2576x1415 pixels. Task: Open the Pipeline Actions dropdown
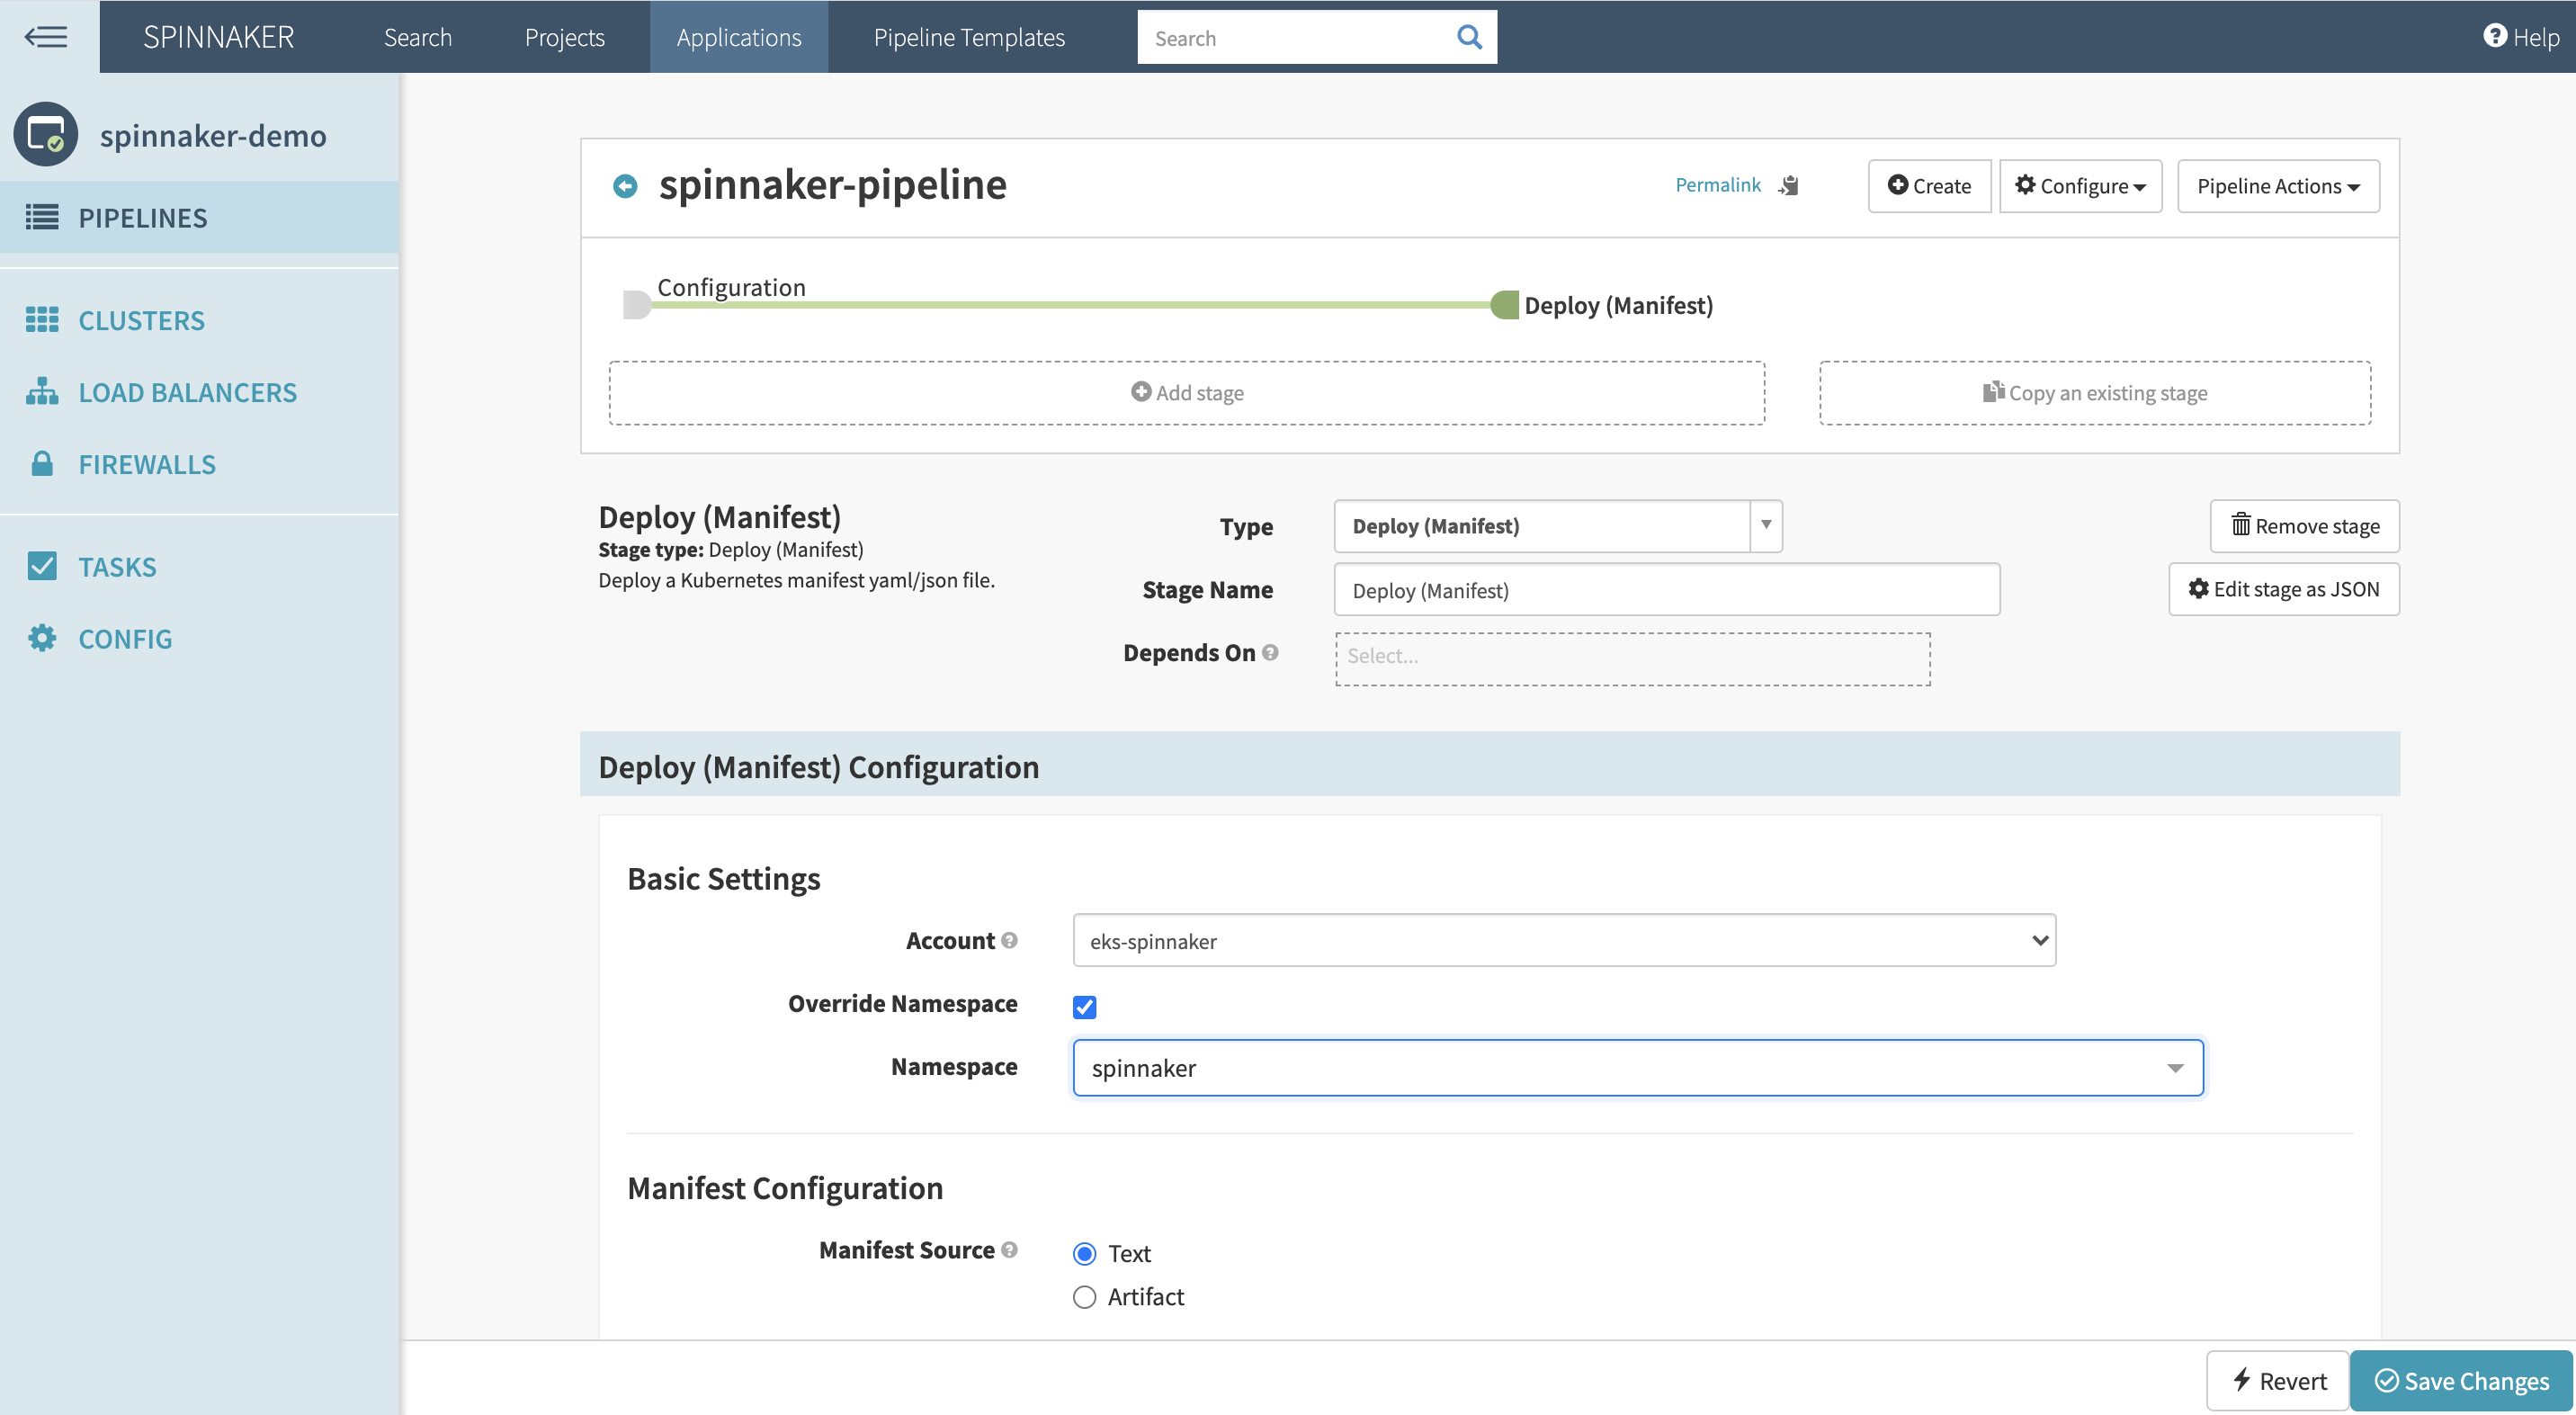click(x=2277, y=186)
